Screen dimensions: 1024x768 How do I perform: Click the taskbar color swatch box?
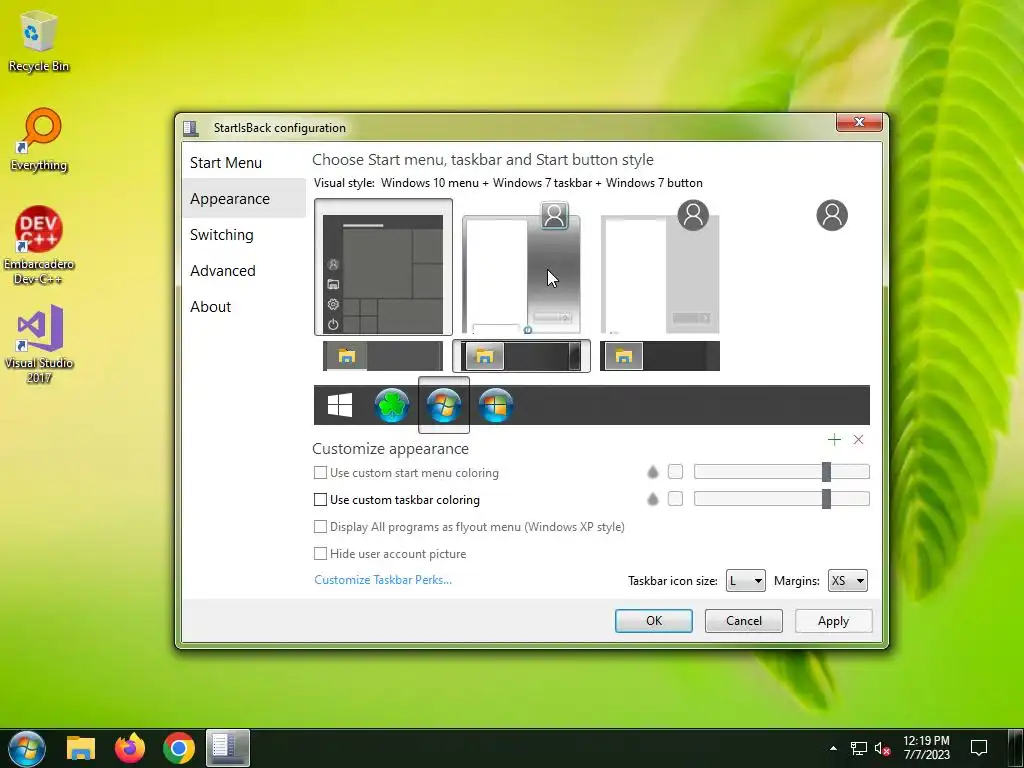point(675,499)
